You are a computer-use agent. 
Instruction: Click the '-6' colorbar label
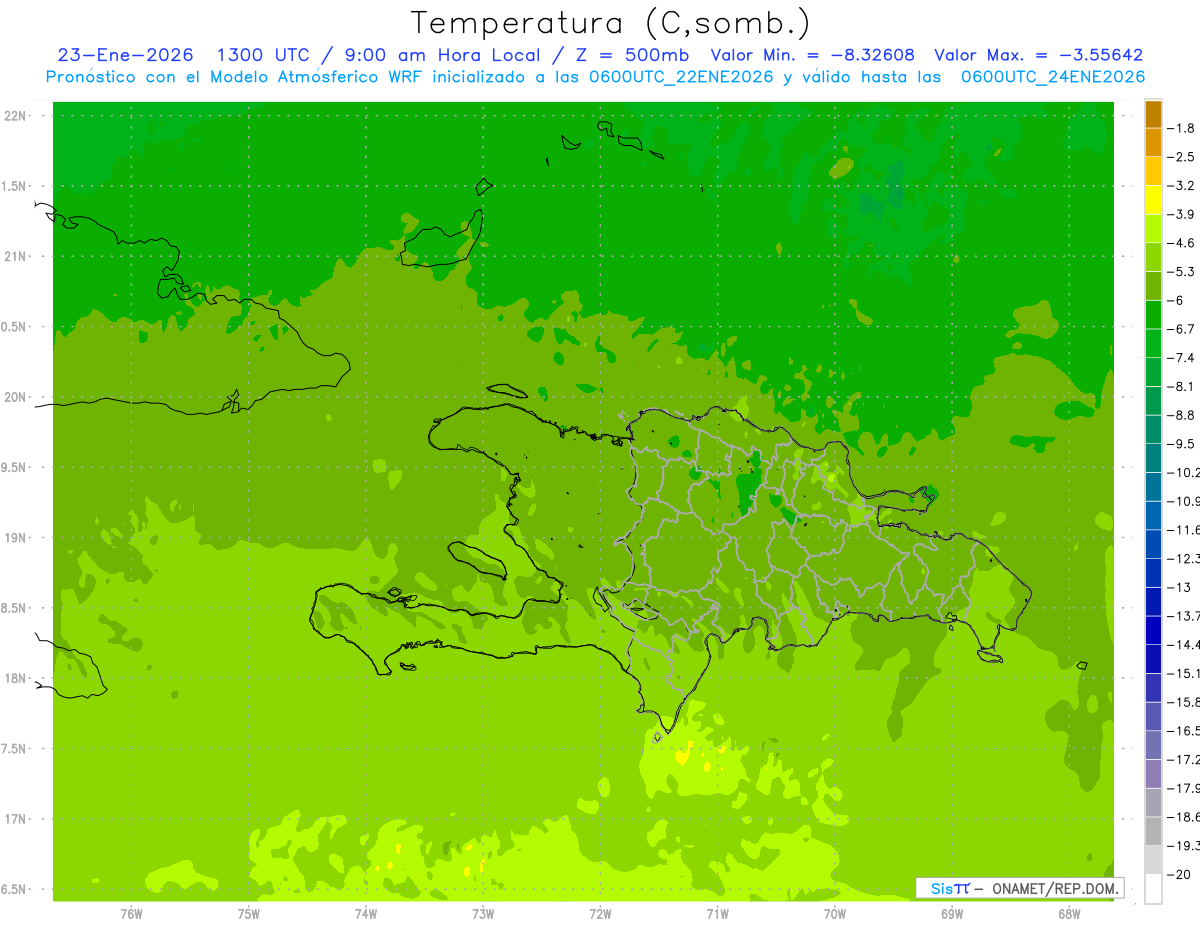[1176, 300]
